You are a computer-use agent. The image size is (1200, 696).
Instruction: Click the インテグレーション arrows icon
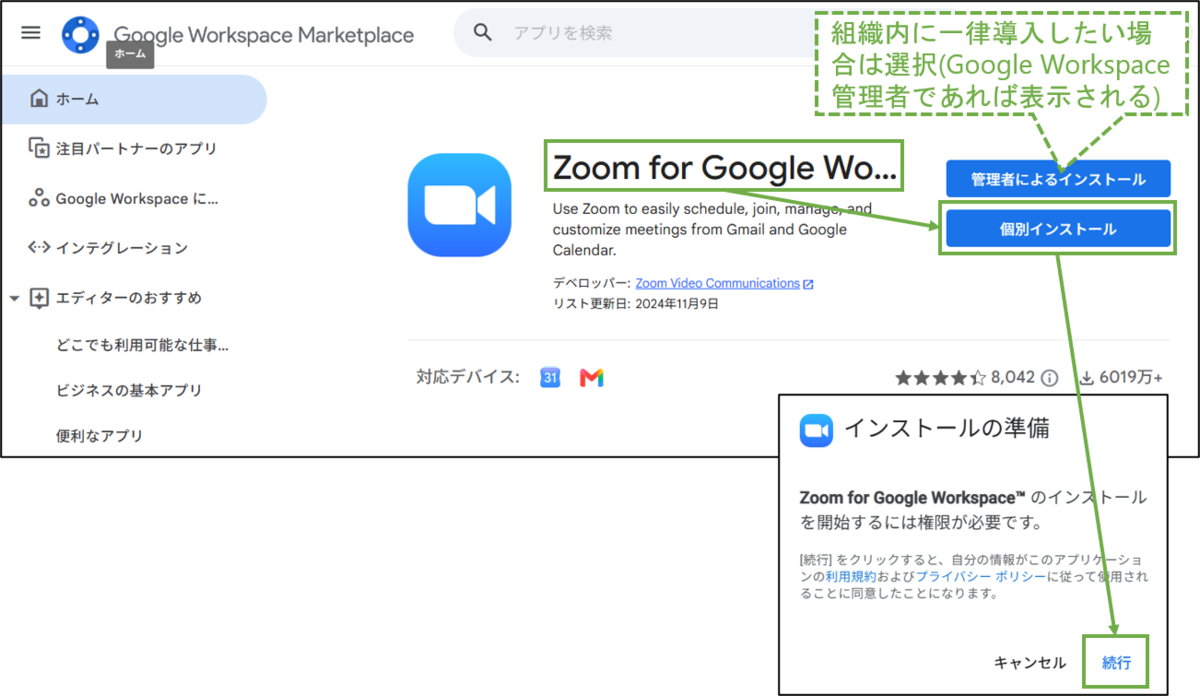click(x=39, y=248)
